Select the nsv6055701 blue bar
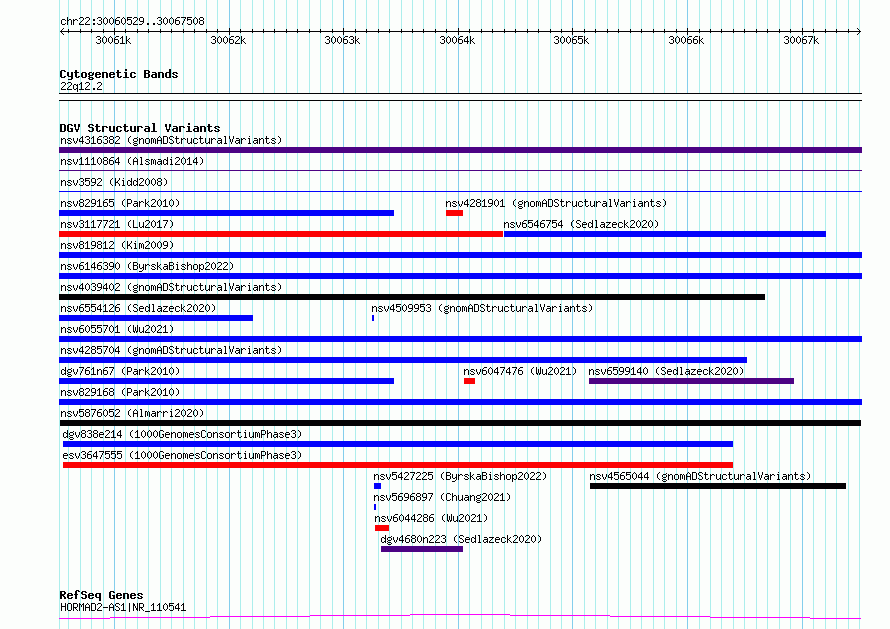The height and width of the screenshot is (629, 890). pos(460,339)
